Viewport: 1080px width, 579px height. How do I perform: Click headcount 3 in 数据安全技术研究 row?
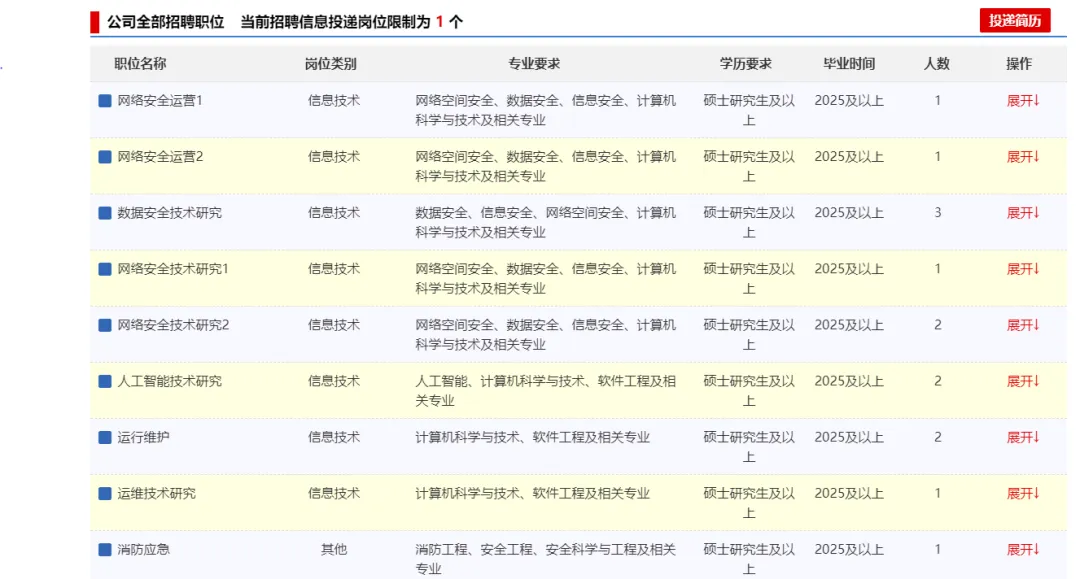937,213
